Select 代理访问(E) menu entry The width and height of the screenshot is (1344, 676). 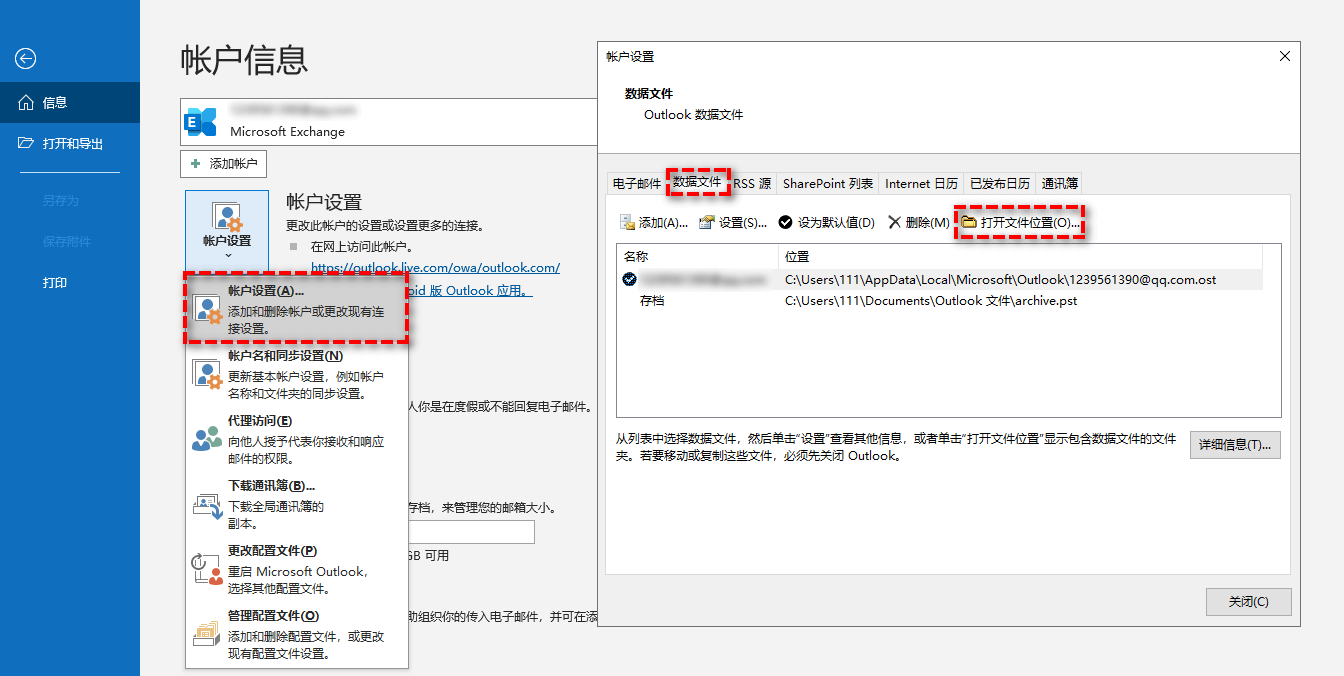[297, 439]
